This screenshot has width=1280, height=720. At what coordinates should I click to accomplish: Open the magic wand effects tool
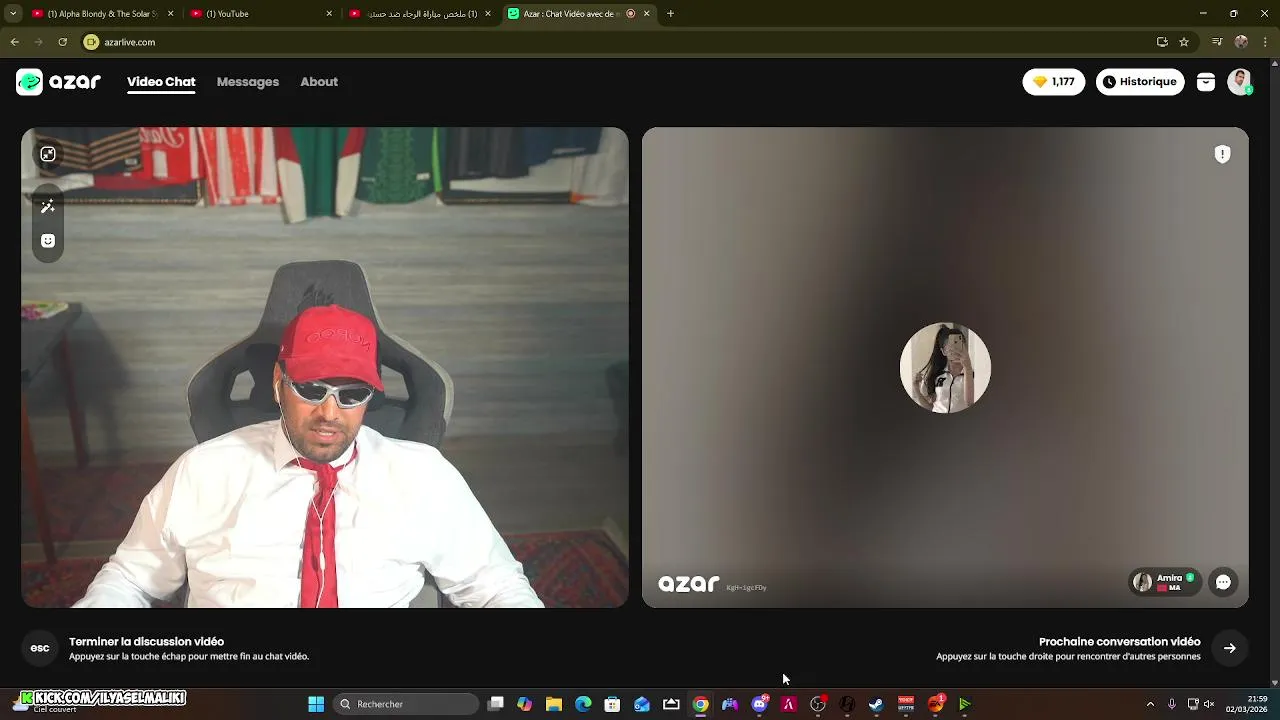click(47, 206)
